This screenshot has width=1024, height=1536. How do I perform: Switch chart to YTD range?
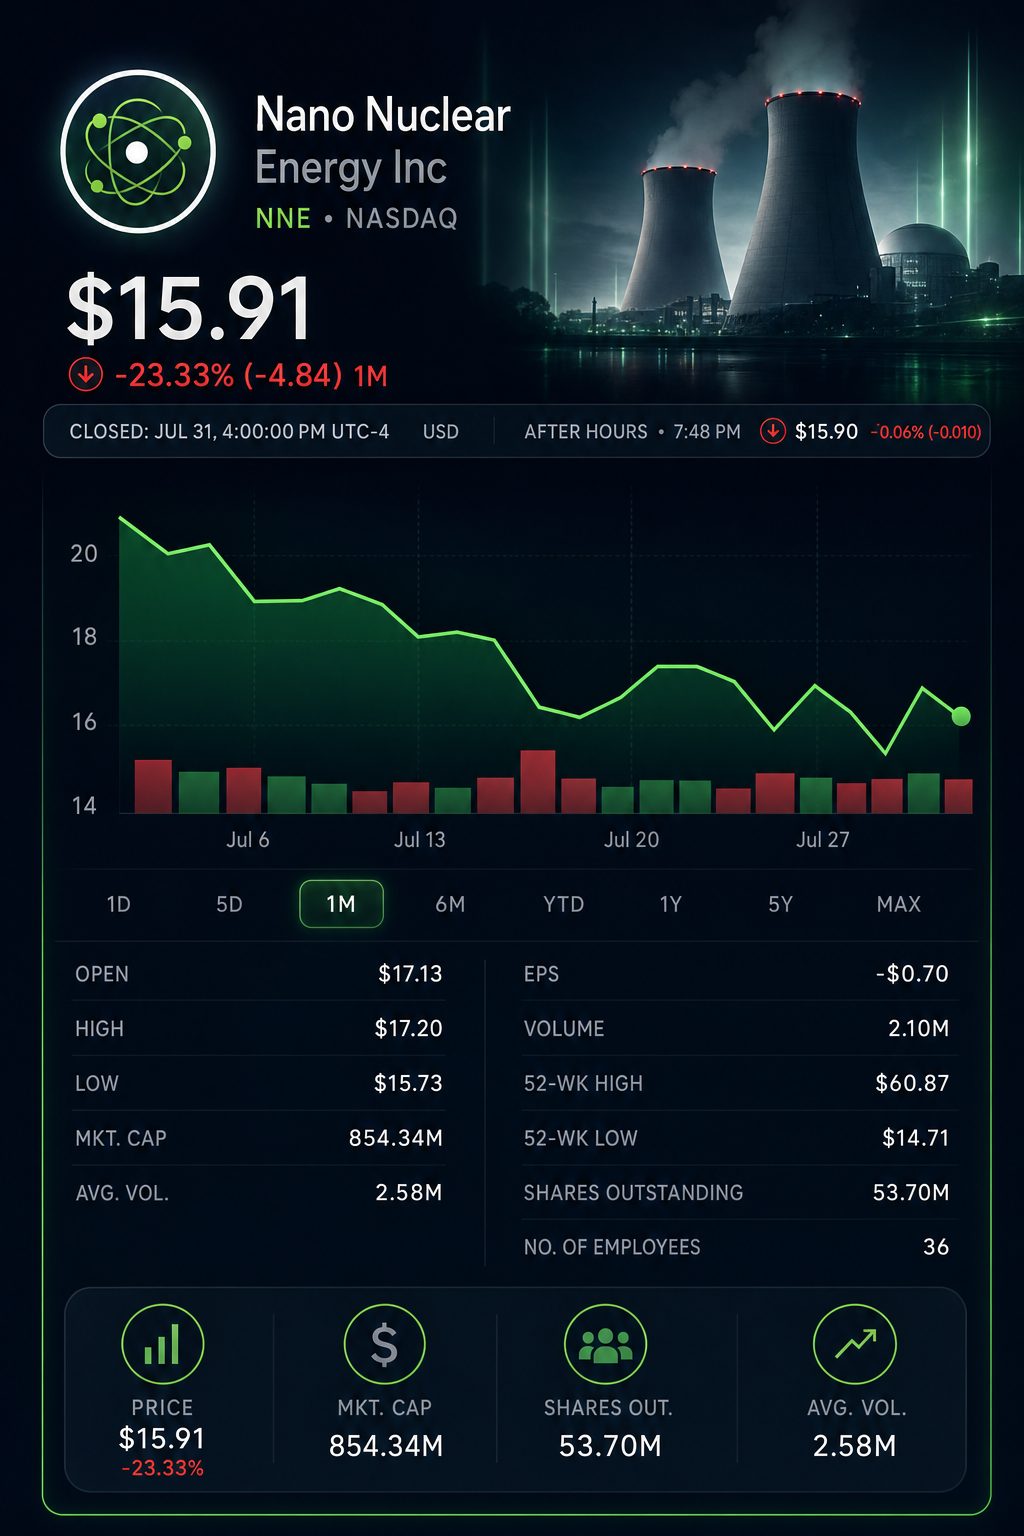pyautogui.click(x=563, y=904)
